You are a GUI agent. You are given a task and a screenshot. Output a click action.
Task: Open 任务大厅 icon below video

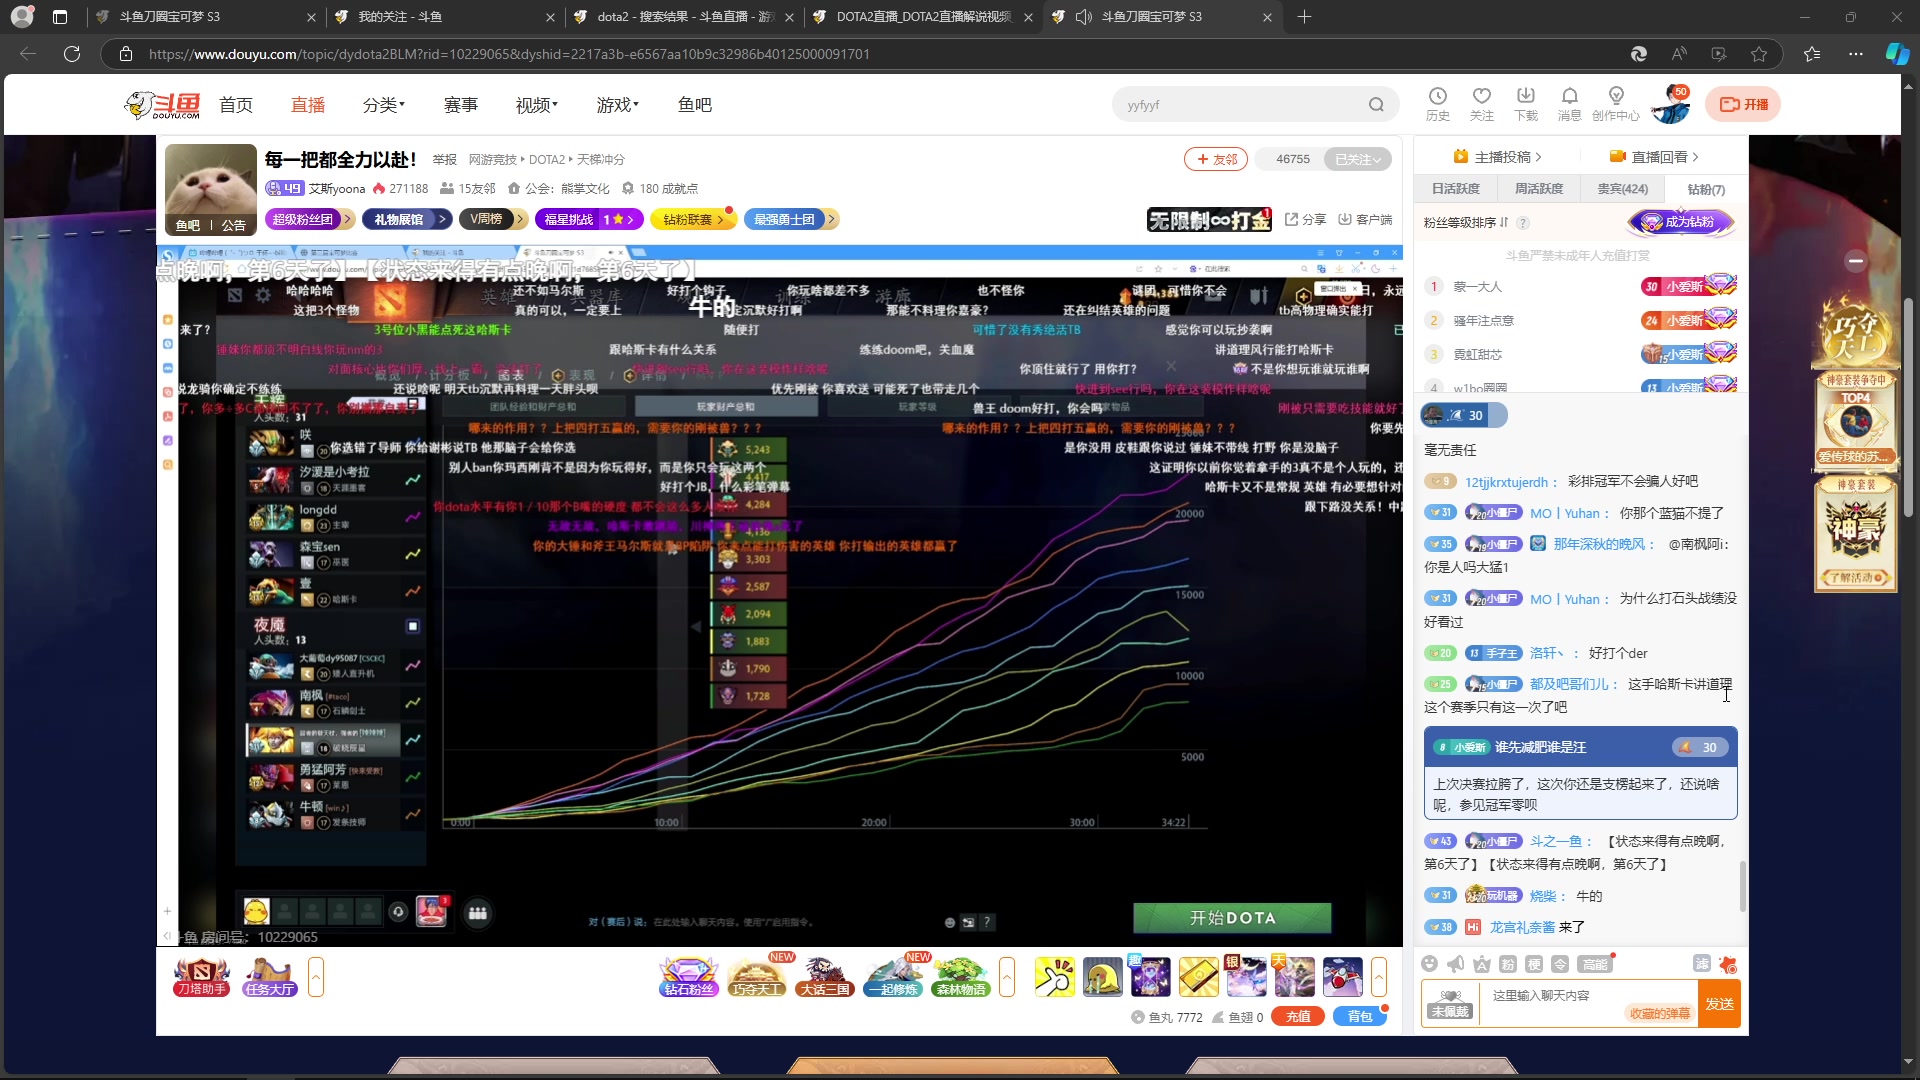pos(270,977)
